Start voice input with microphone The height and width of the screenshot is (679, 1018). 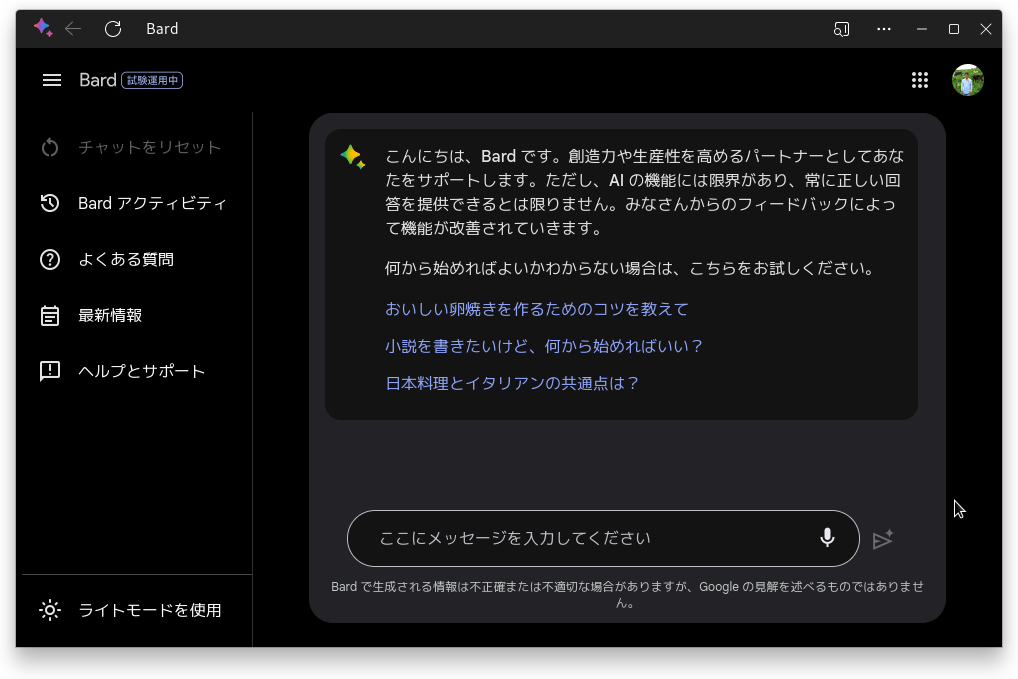[x=827, y=537]
